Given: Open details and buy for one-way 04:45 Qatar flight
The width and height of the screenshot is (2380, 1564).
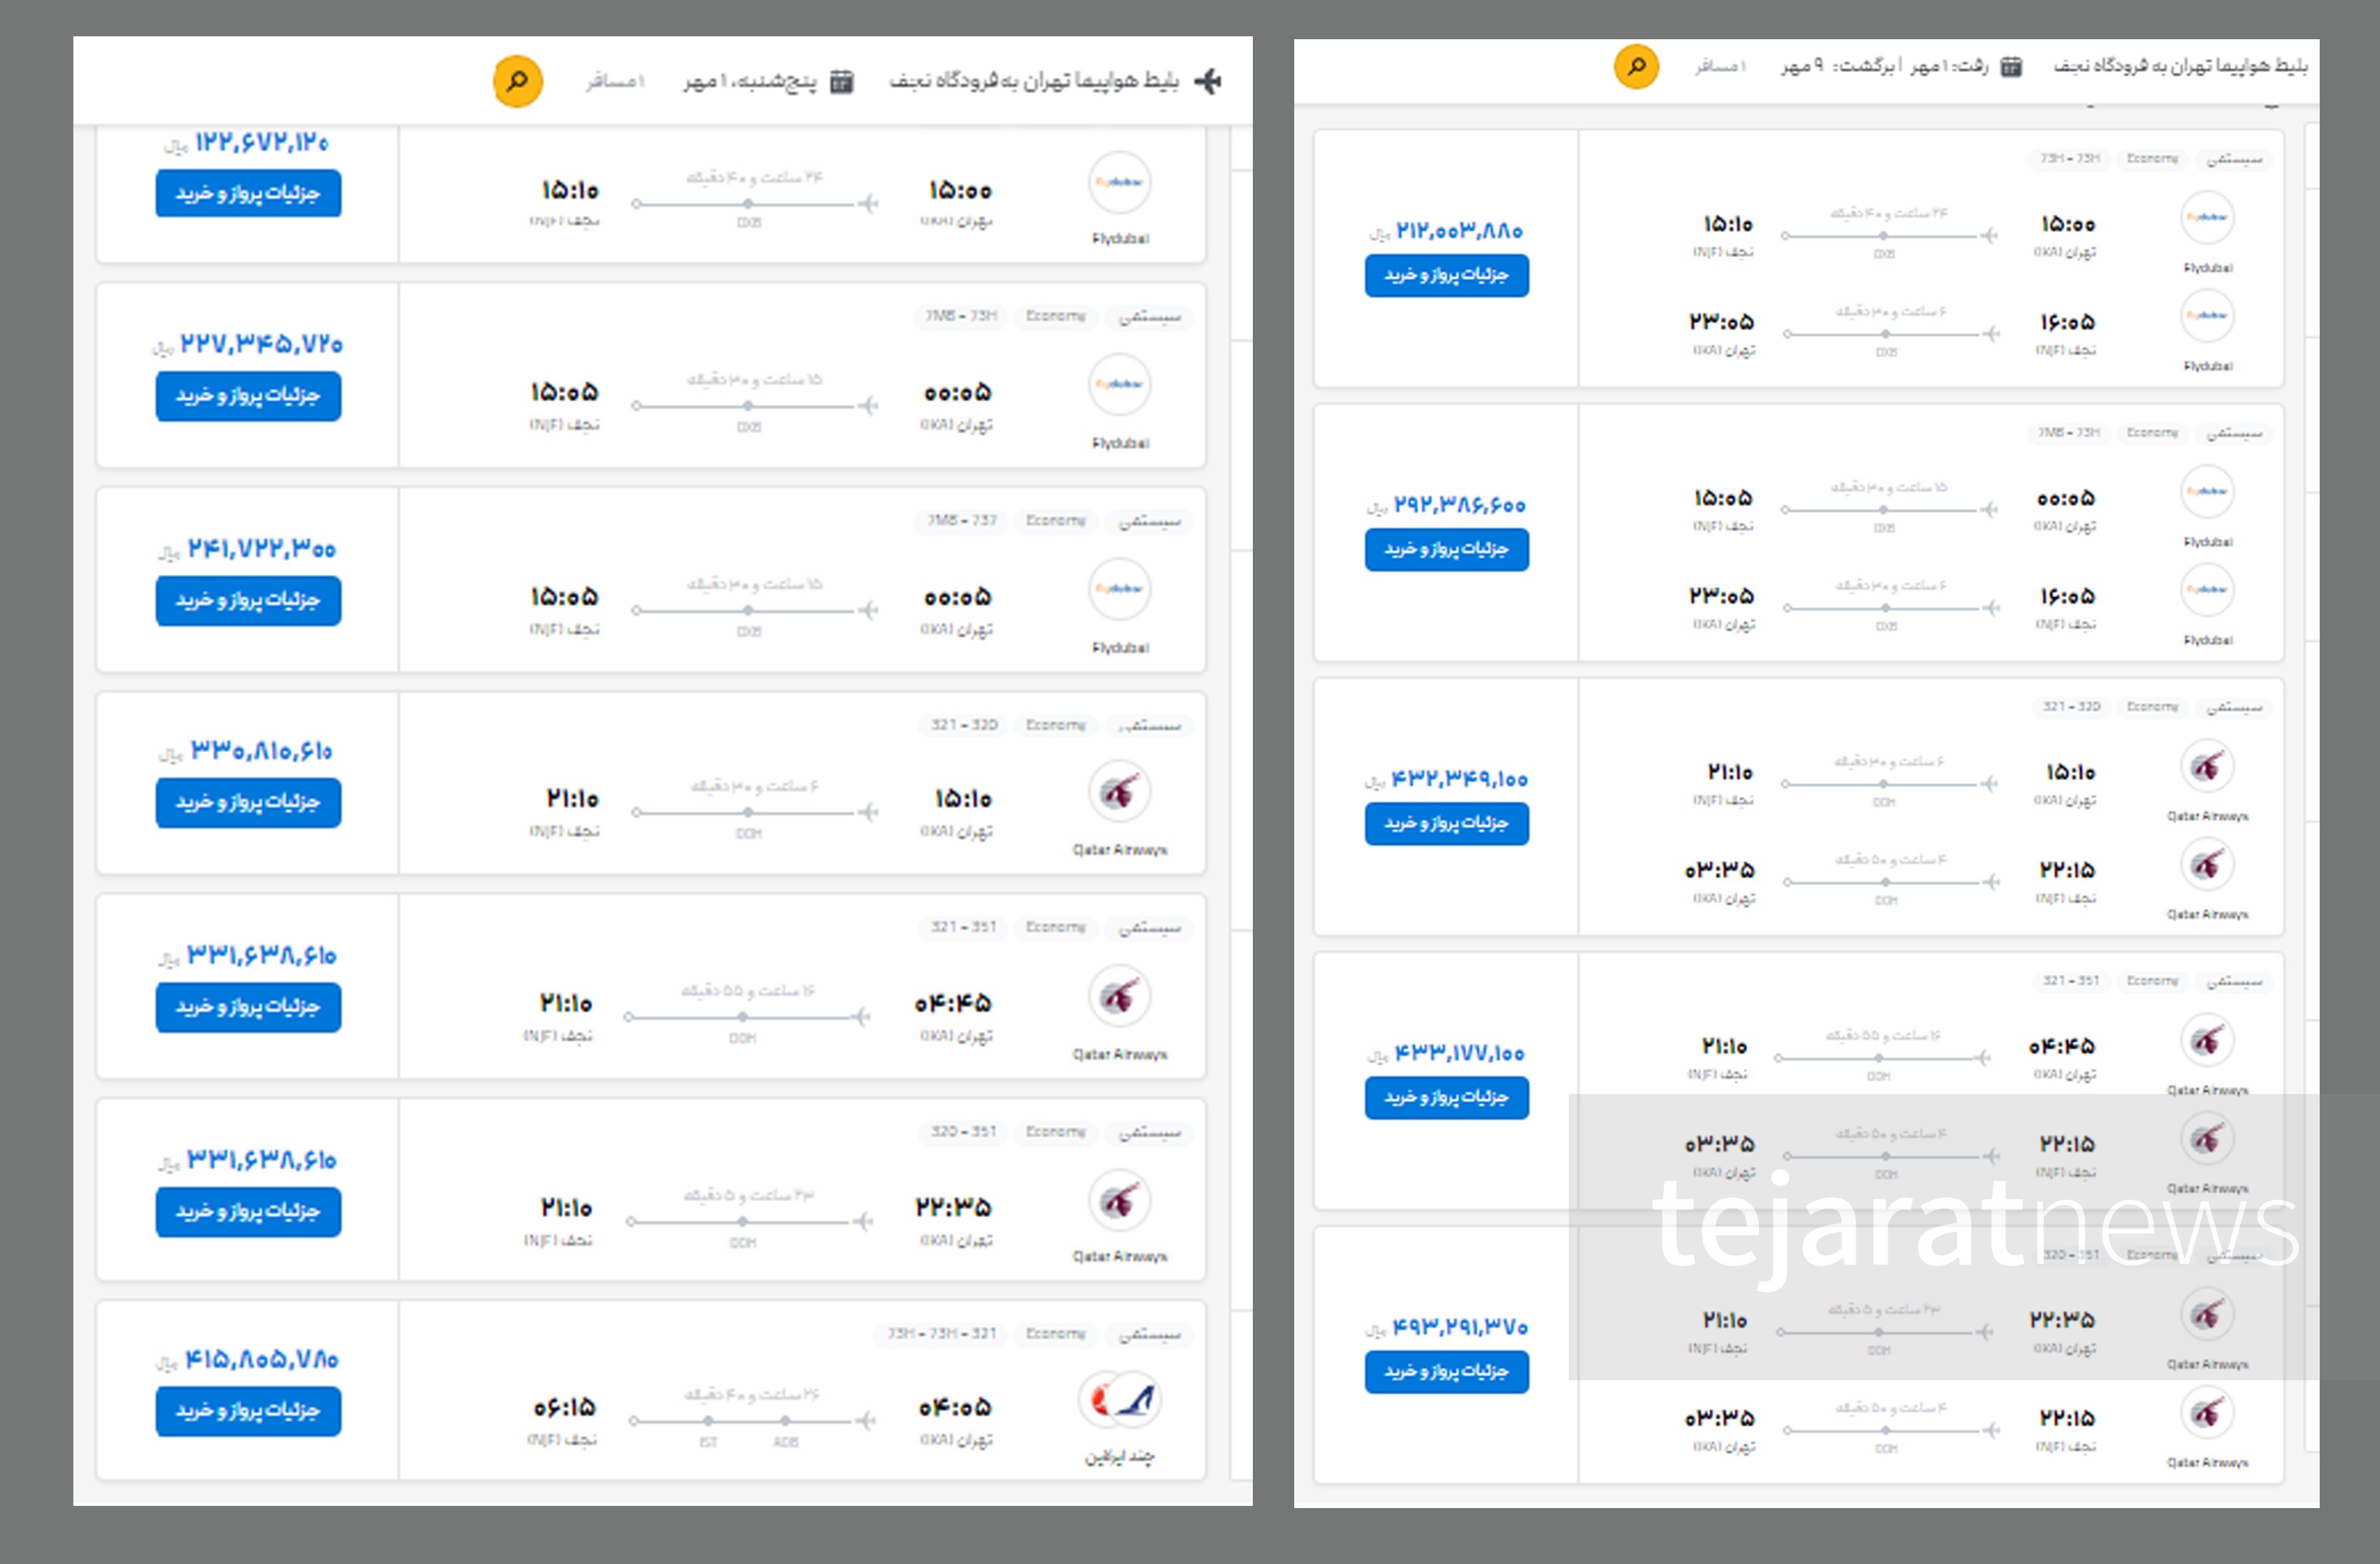Looking at the screenshot, I should pyautogui.click(x=248, y=1007).
